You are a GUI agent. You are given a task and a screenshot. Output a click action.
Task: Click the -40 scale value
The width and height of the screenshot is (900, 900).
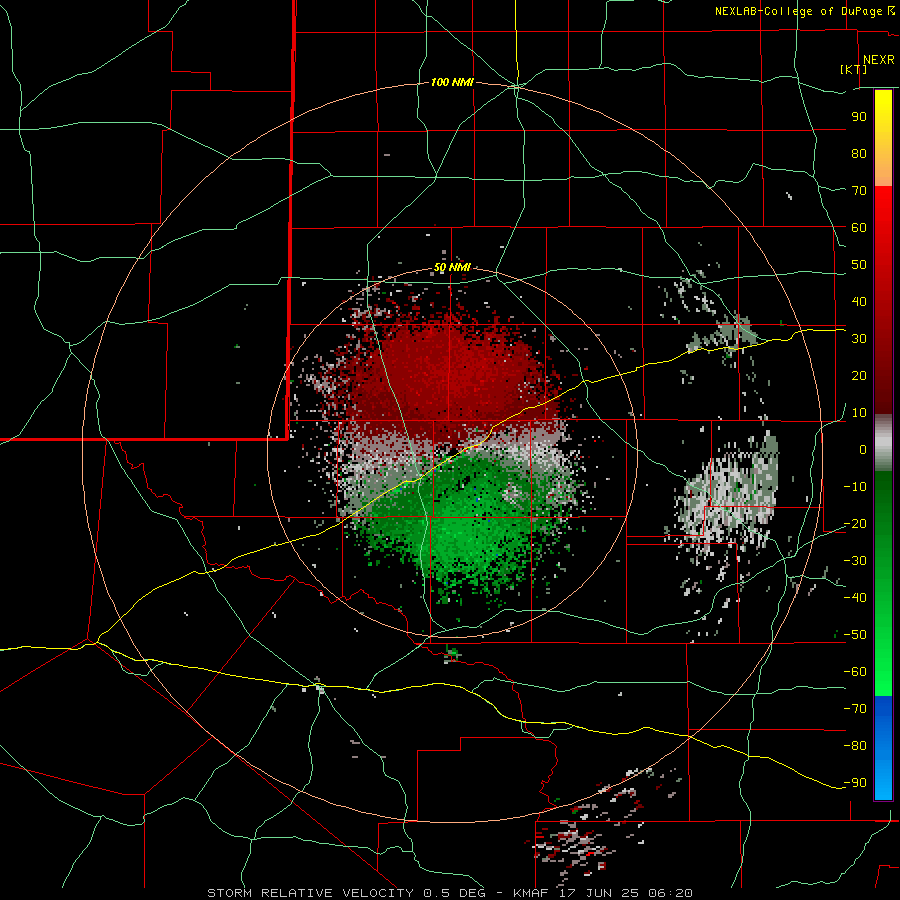(855, 598)
